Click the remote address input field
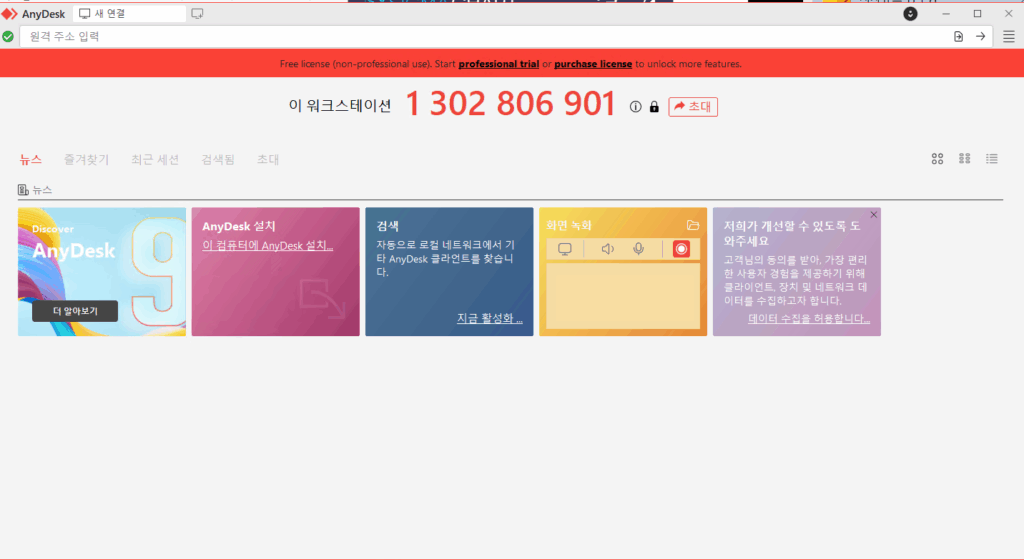1024x560 pixels. (480, 36)
